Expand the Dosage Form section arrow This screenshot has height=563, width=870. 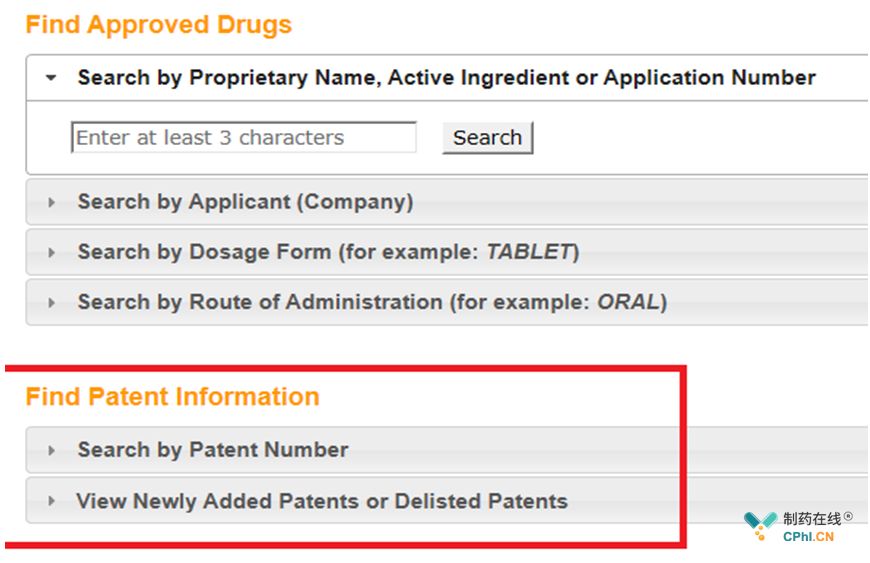[52, 252]
